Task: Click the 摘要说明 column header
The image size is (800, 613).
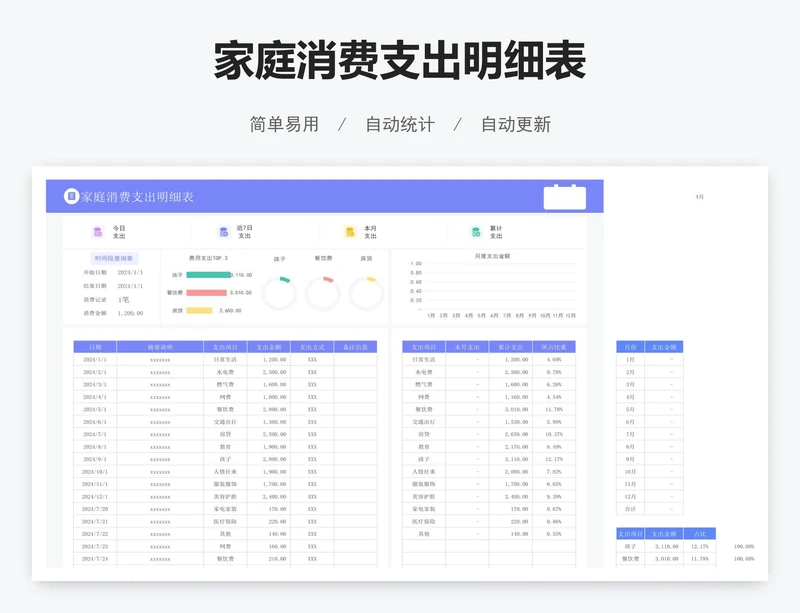Action: point(160,347)
